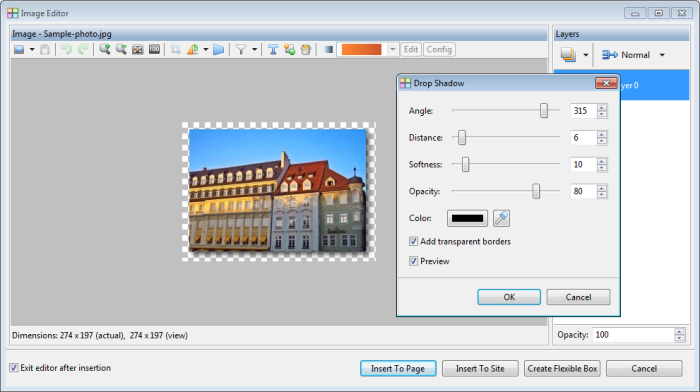
Task: Disable Exit editor after insertion
Action: coord(14,368)
